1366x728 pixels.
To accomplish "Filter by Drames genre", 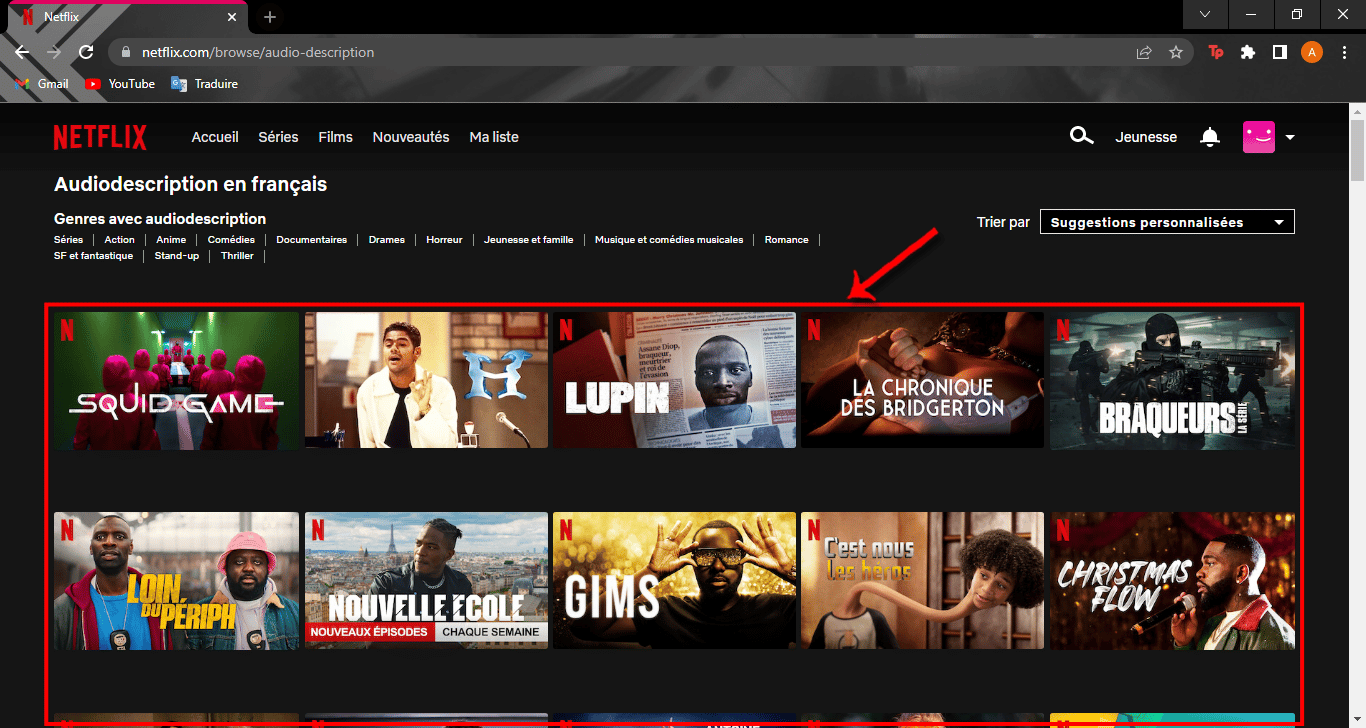I will 386,240.
